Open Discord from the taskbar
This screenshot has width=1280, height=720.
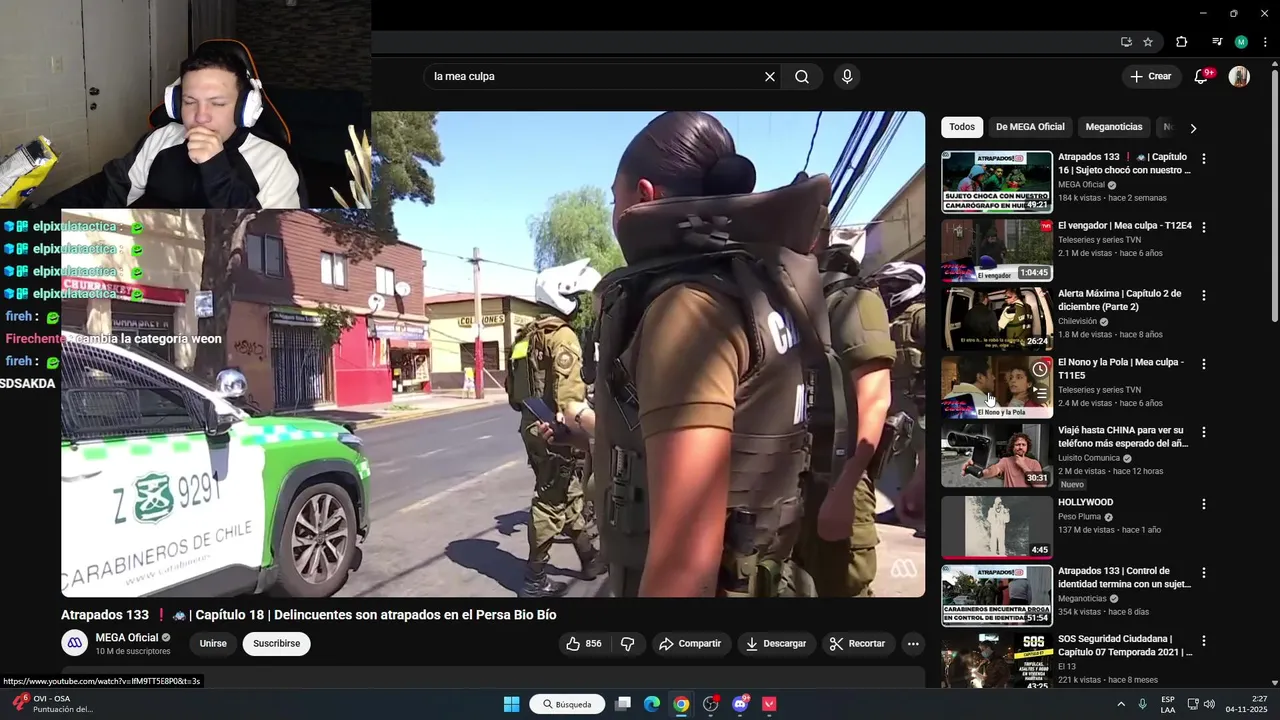point(740,704)
